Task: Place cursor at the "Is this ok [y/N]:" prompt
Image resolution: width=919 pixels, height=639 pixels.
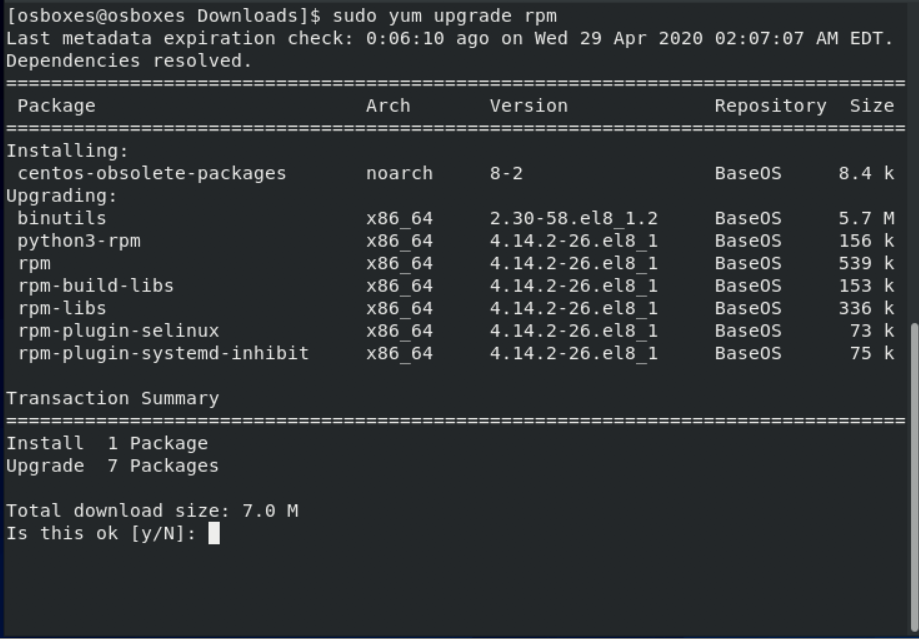Action: (x=214, y=534)
